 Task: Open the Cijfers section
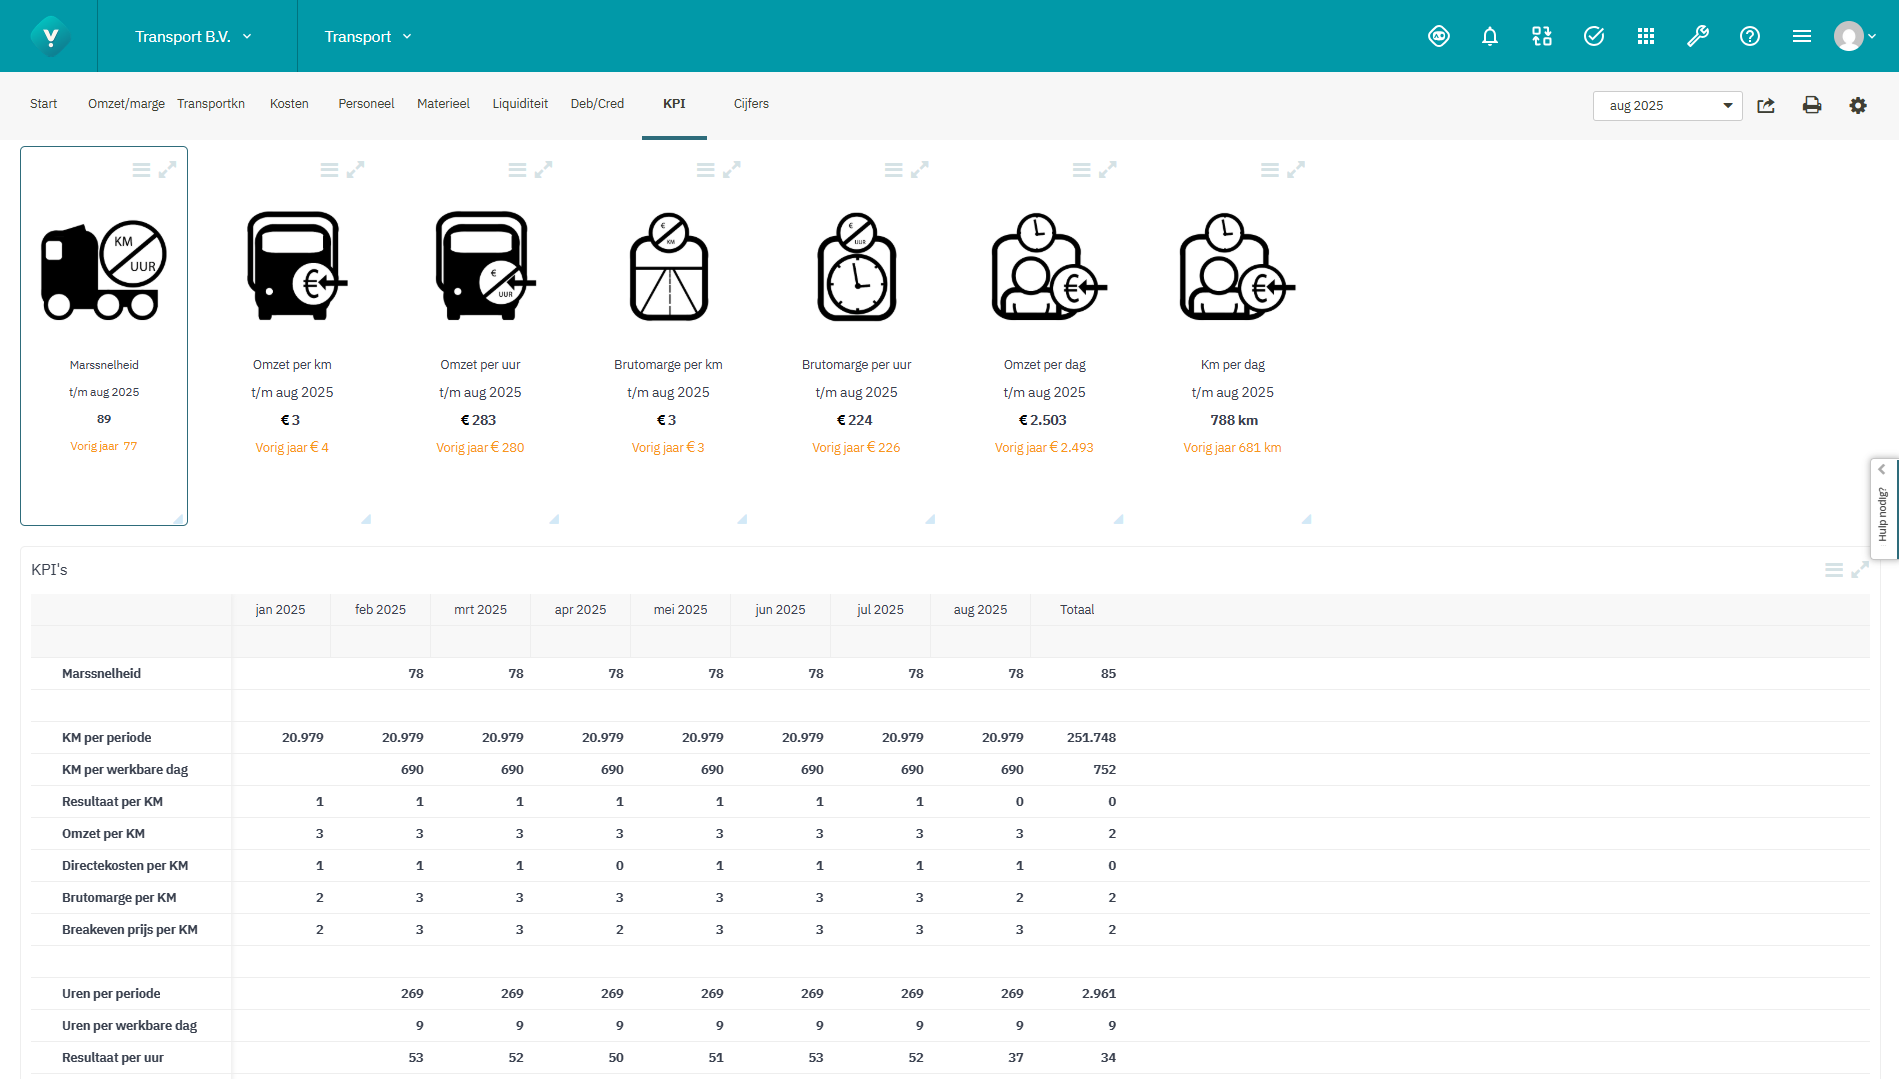pyautogui.click(x=751, y=103)
